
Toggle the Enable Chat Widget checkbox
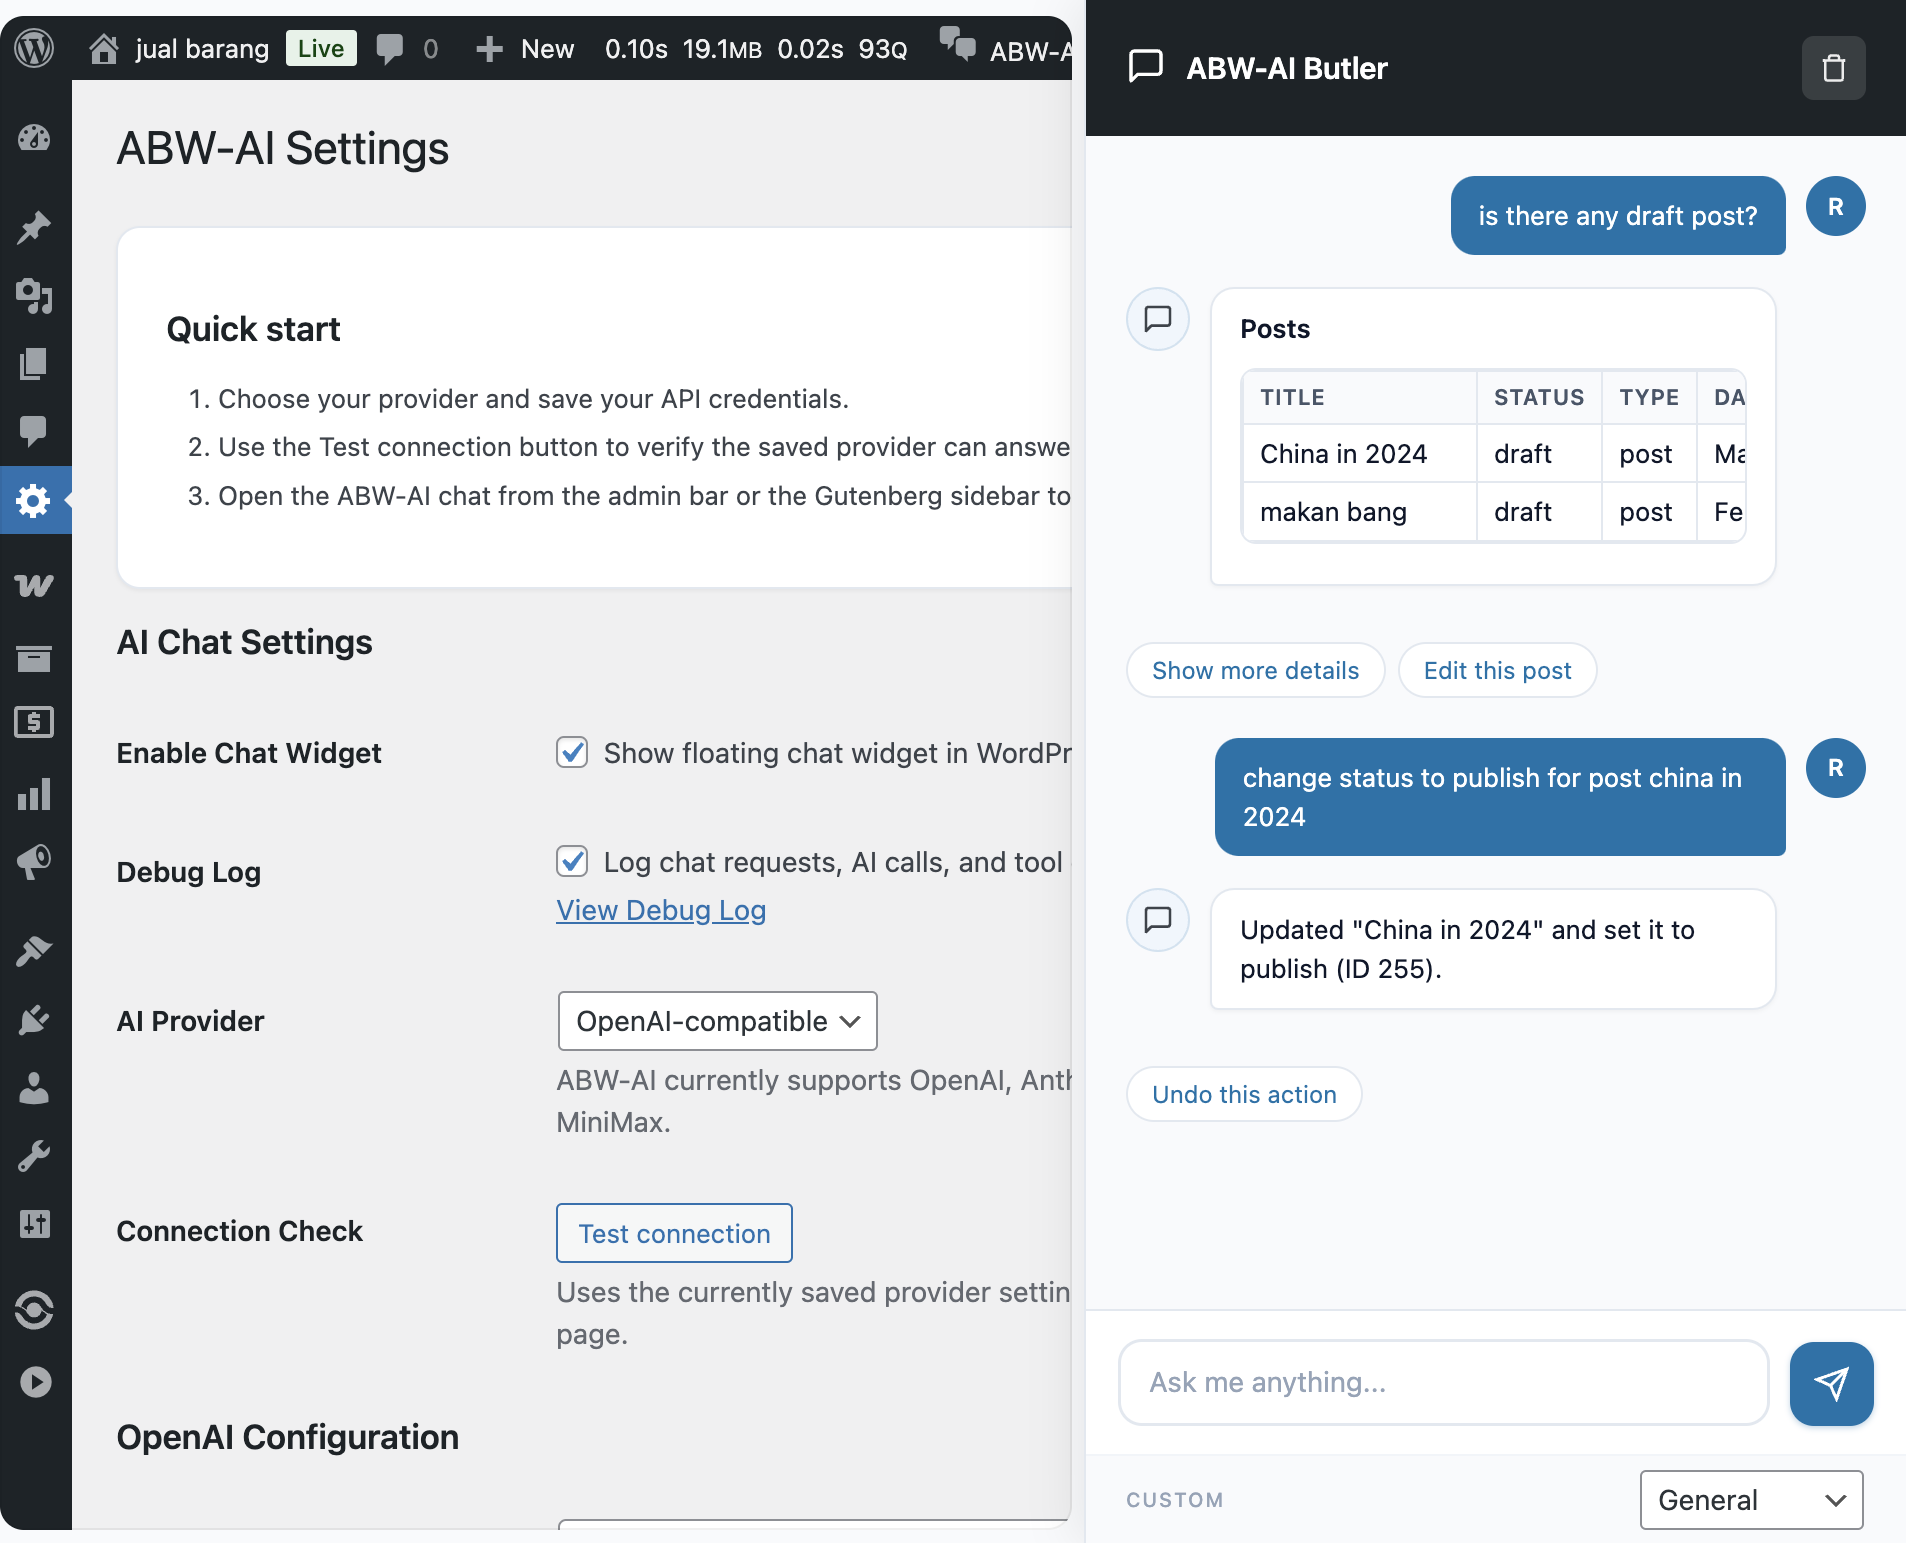point(572,752)
